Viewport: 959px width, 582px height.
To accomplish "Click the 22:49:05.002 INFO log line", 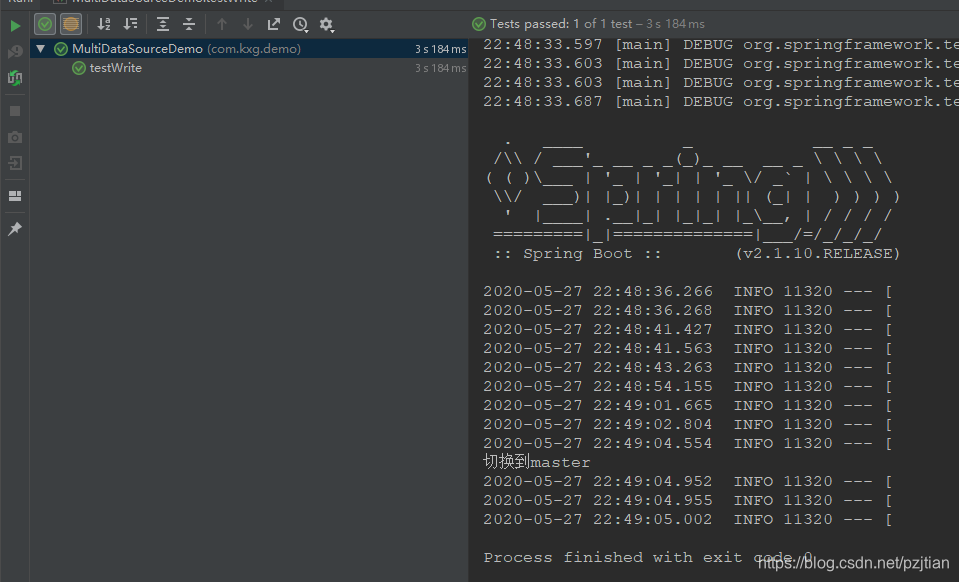I will (687, 520).
